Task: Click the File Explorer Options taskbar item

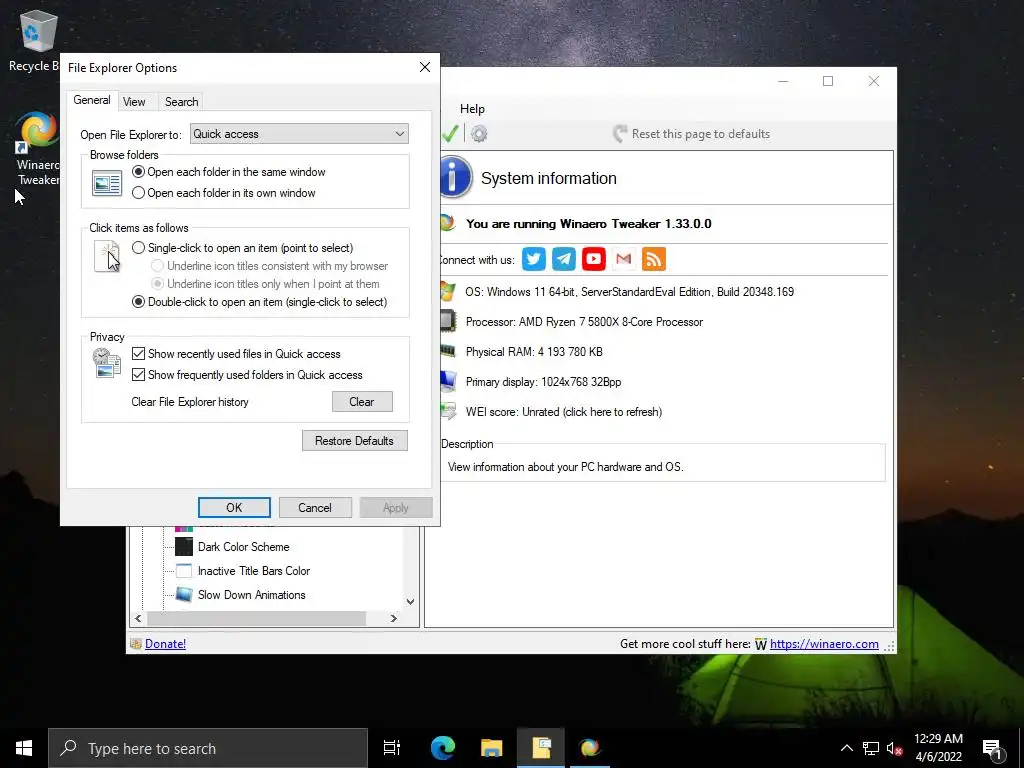Action: click(541, 748)
